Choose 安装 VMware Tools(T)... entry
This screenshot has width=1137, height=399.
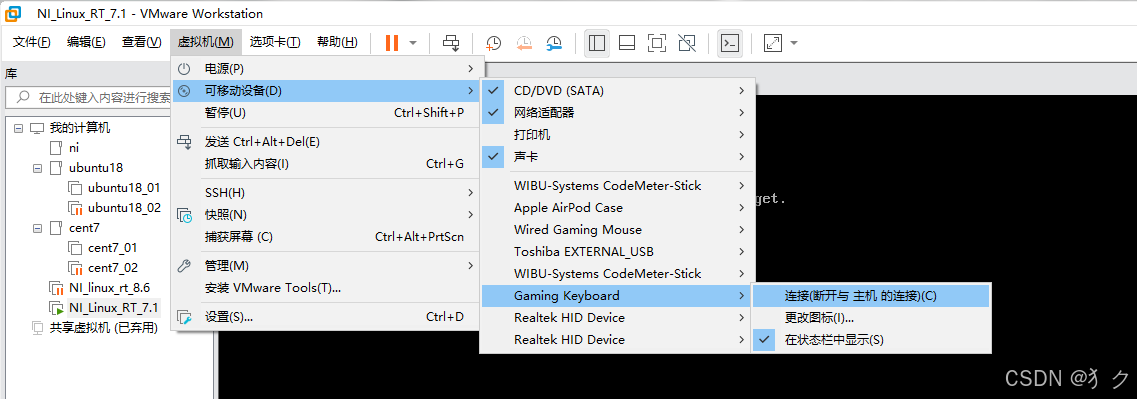(x=326, y=288)
